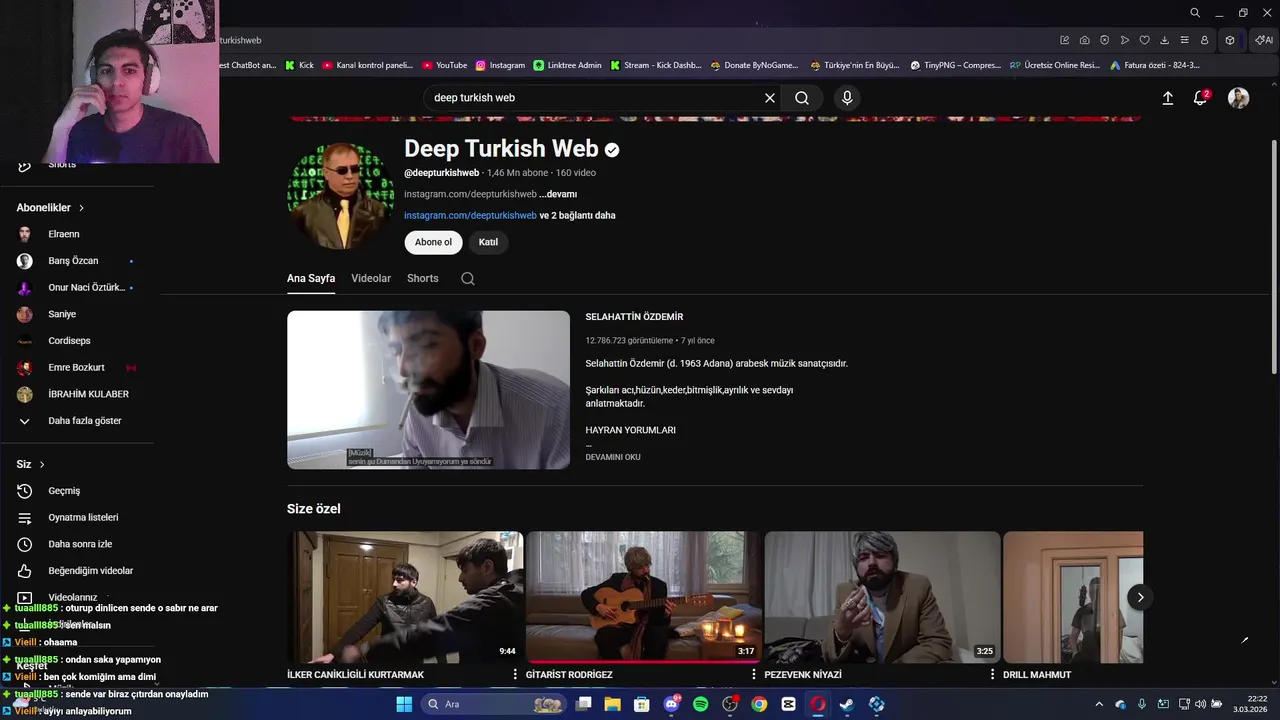The image size is (1280, 720).
Task: Open Linktree Admin bookmark
Action: [568, 65]
